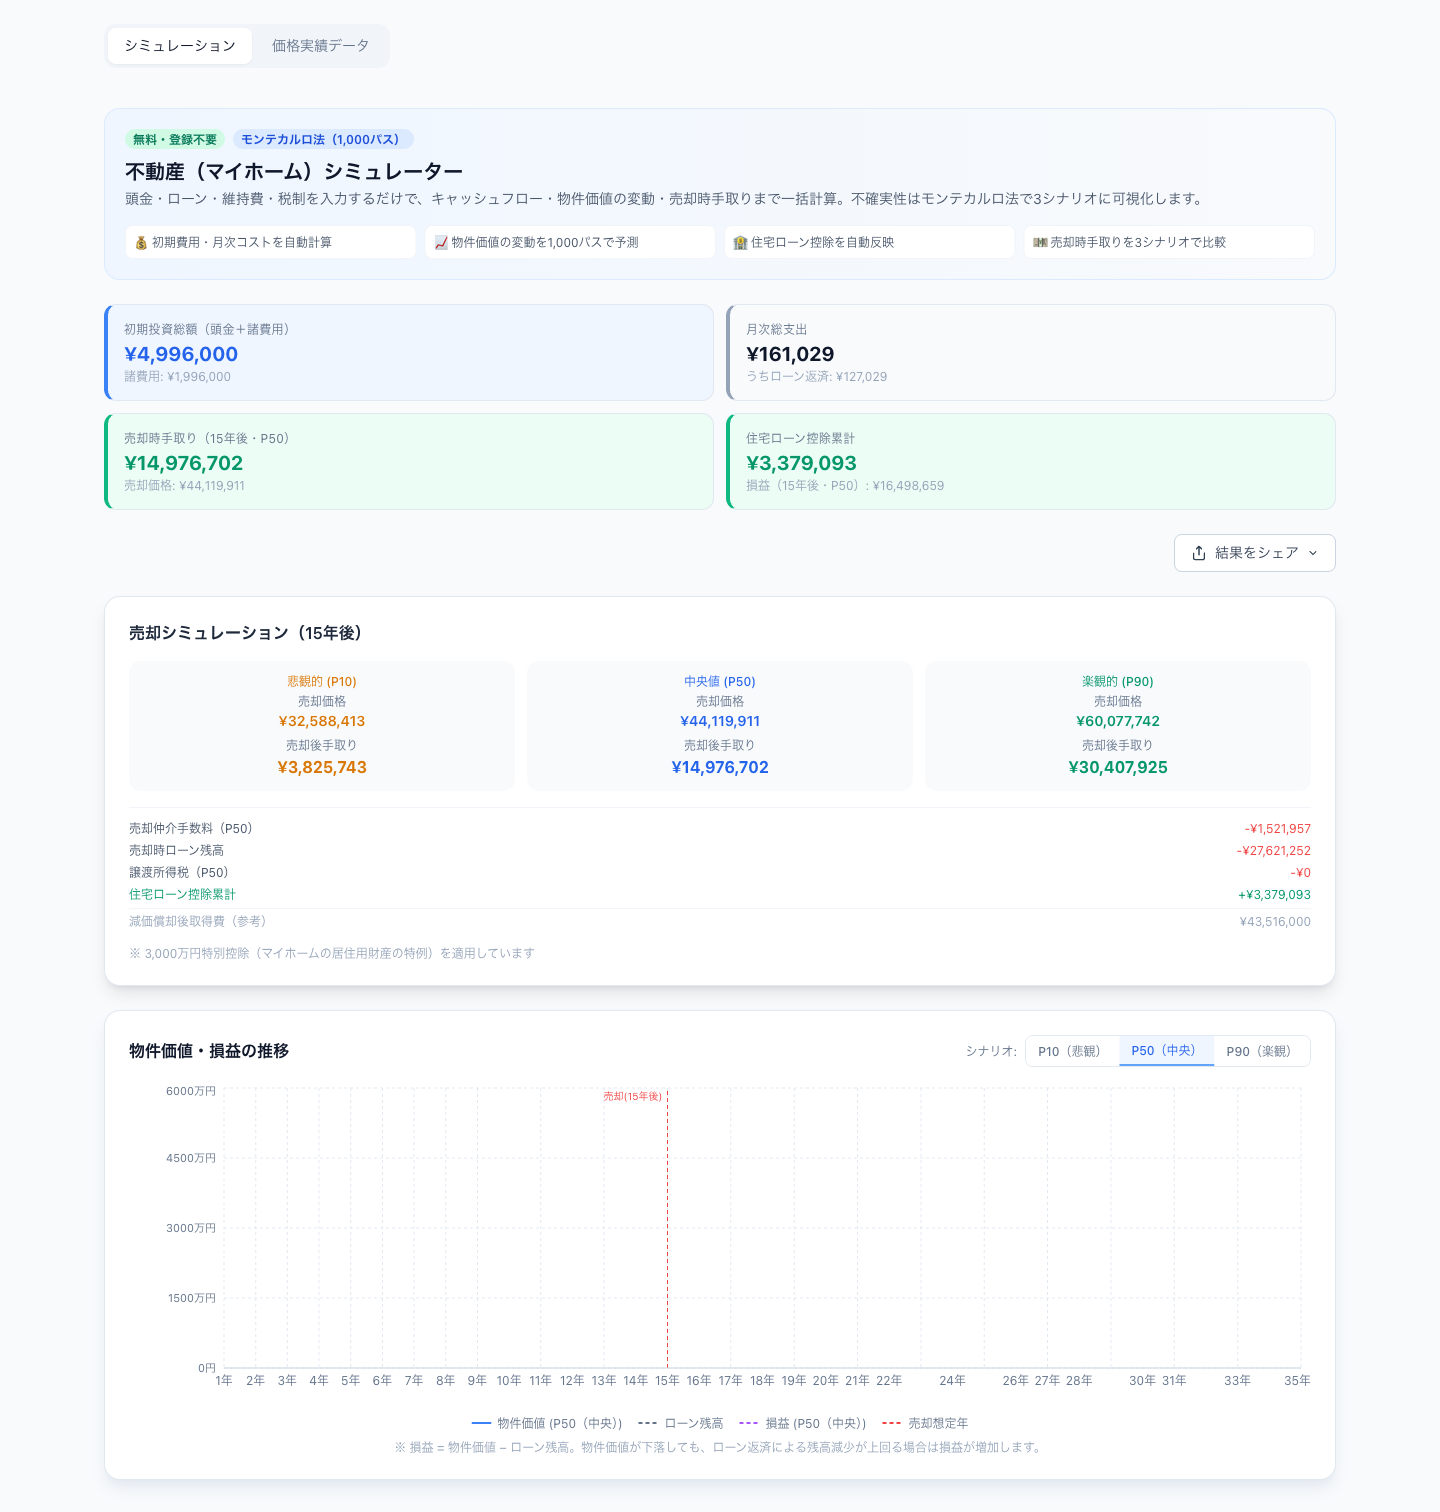
Task: Select the P10（悲観）scenario toggle
Action: (1072, 1051)
